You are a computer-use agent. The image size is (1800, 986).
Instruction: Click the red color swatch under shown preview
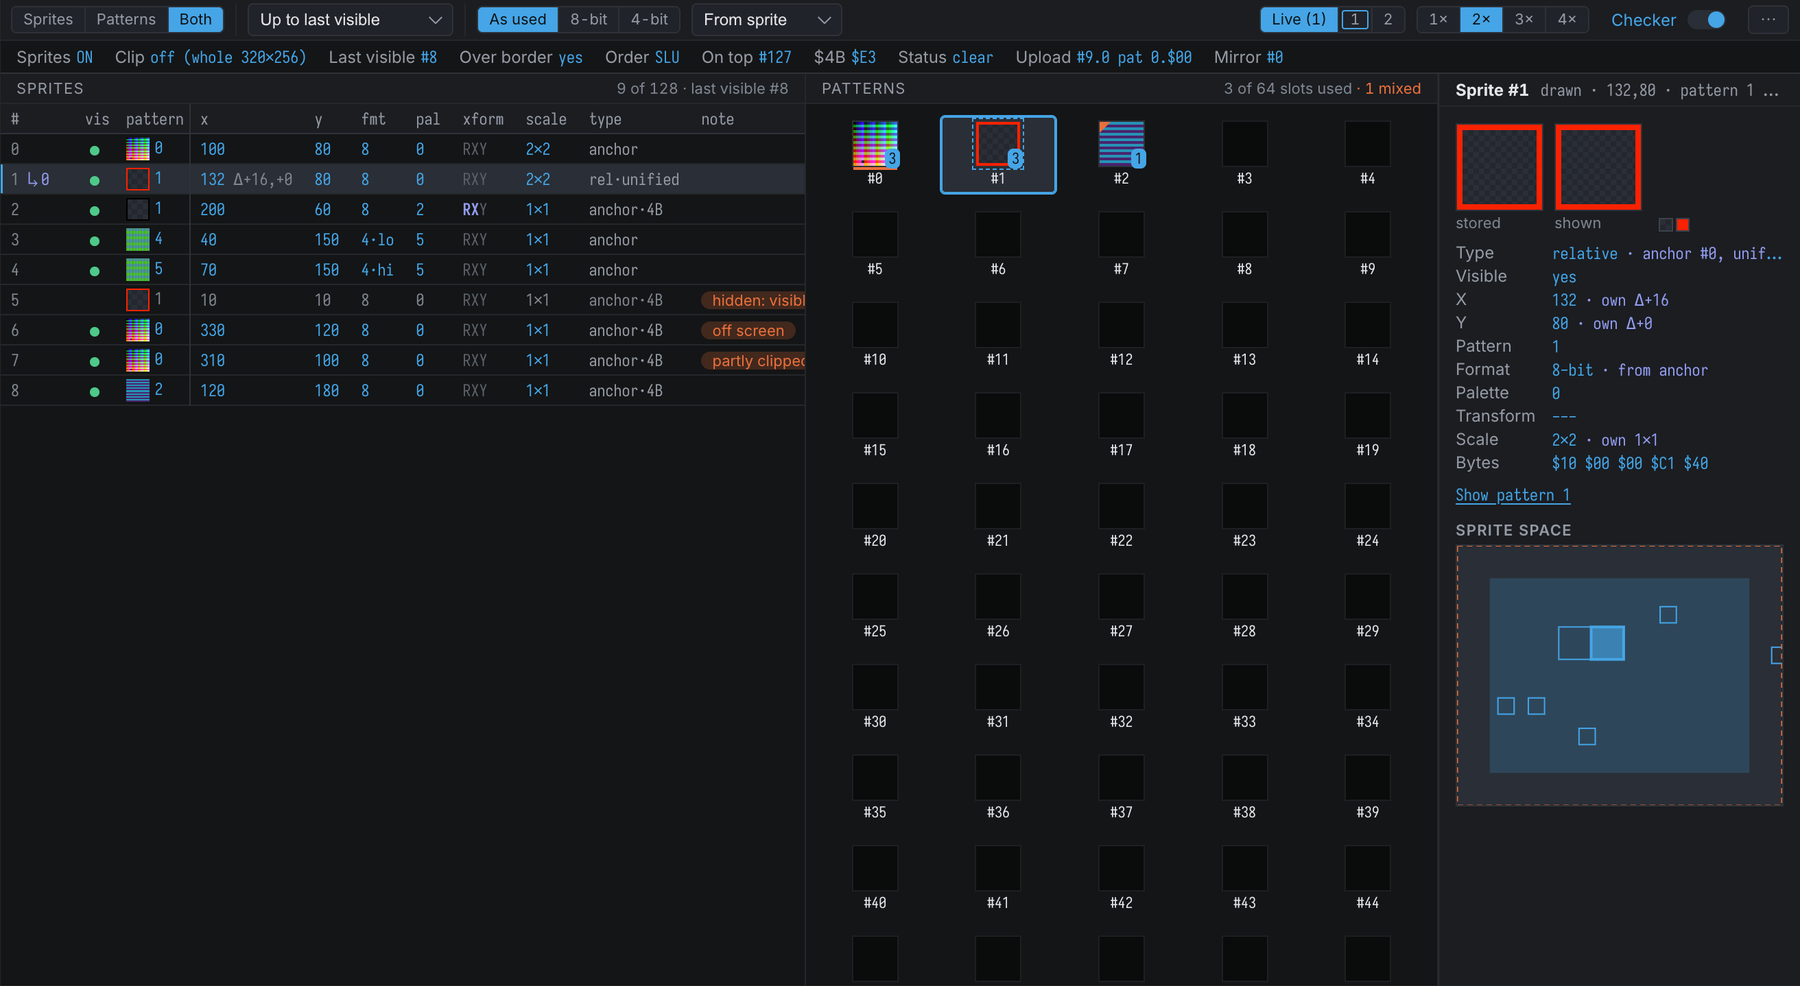click(1682, 225)
